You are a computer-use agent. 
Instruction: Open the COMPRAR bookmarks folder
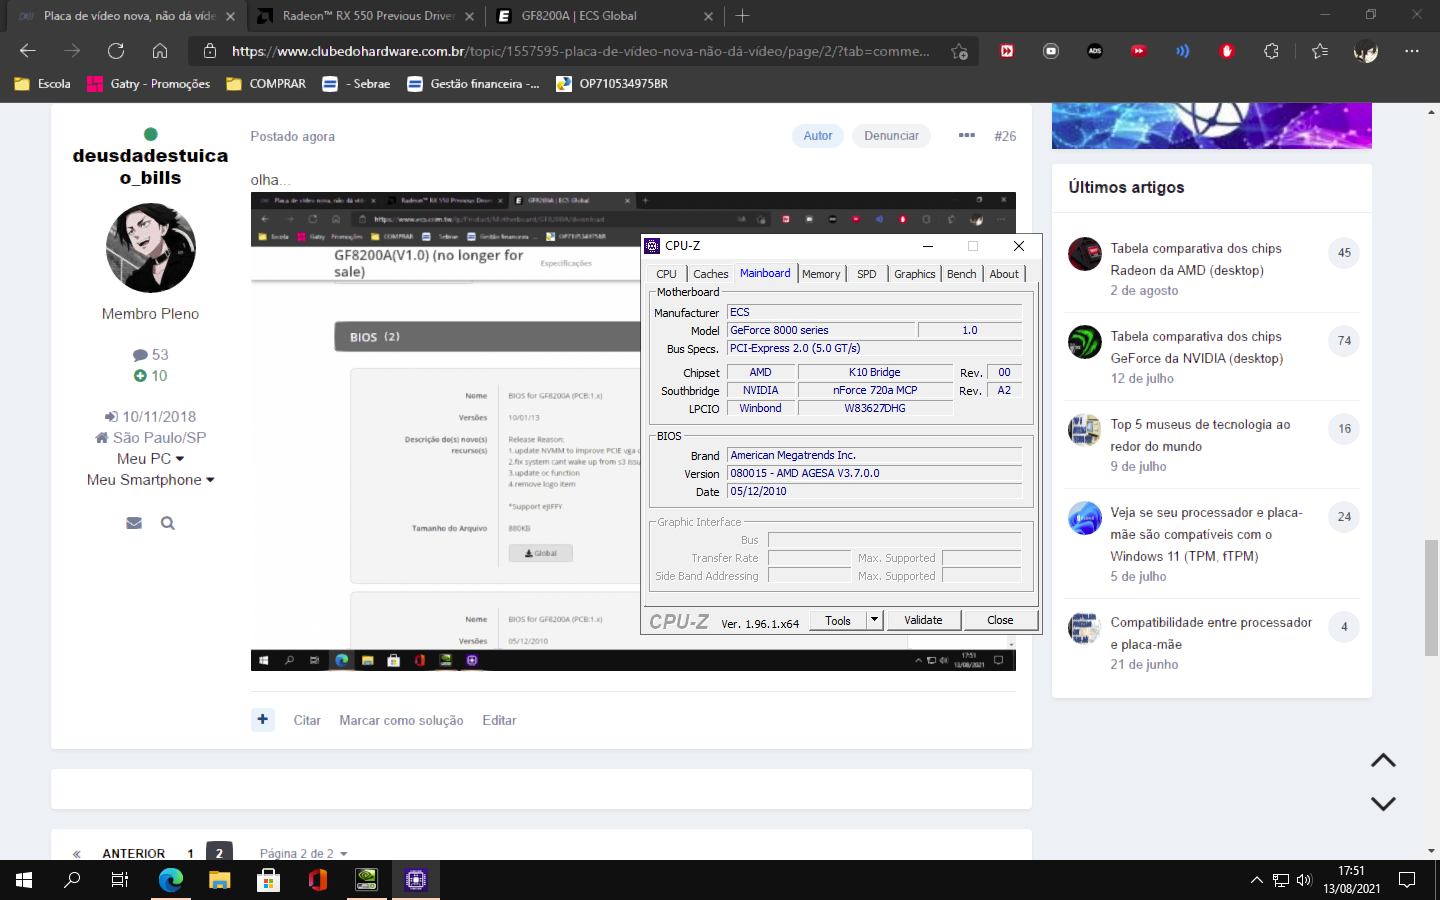[x=266, y=84]
